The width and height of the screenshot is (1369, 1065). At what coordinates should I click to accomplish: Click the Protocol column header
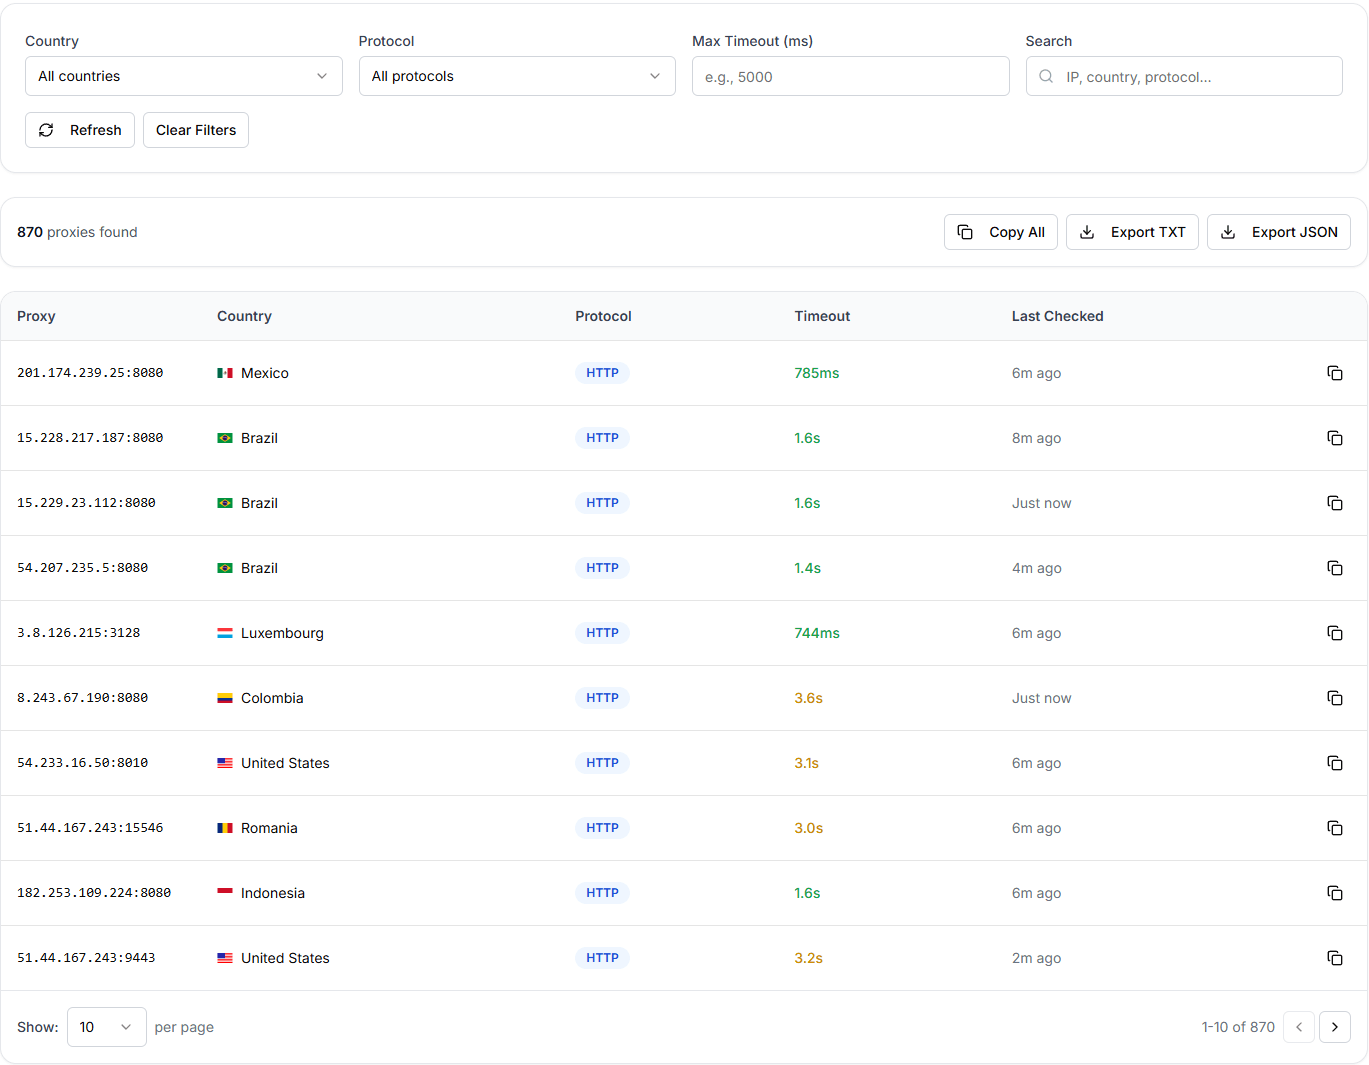(x=603, y=316)
